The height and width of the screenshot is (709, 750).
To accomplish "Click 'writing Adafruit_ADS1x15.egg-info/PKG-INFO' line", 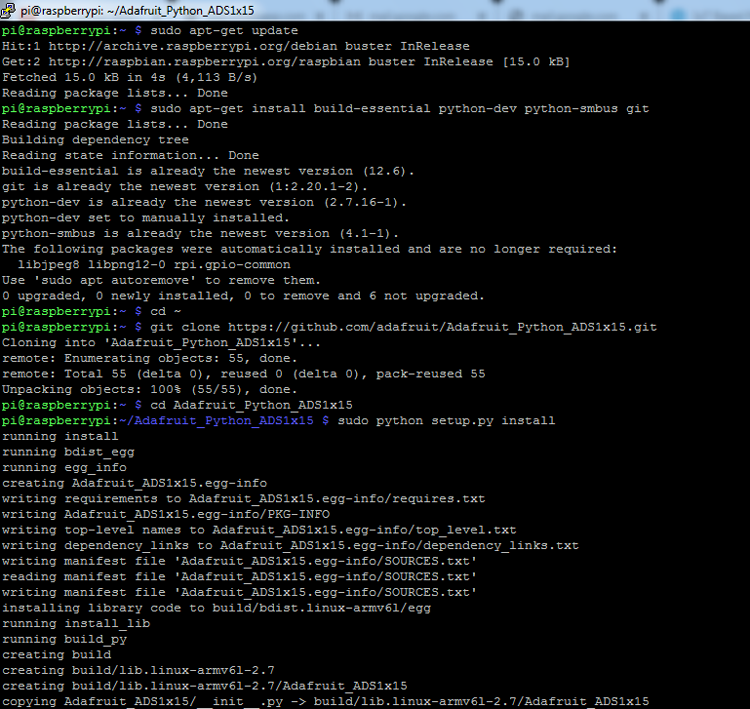I will tap(165, 514).
